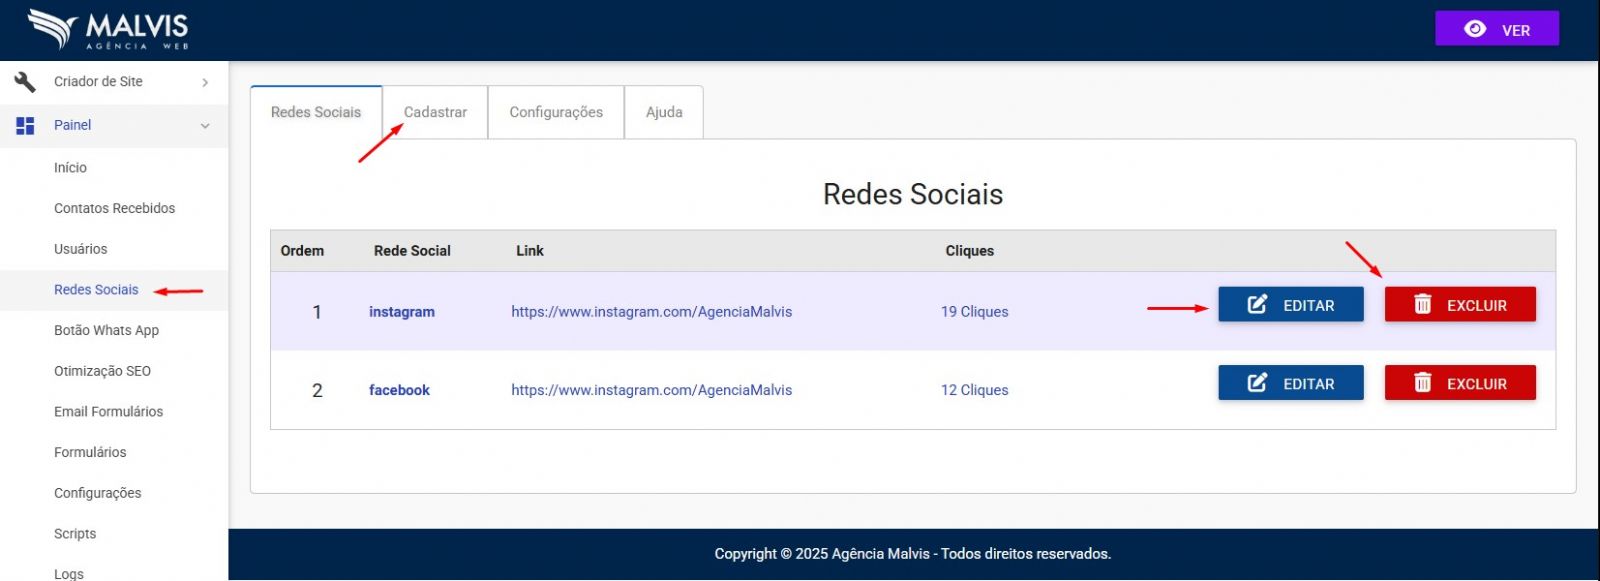1600x581 pixels.
Task: Open the instagram AgenciaMalvis link
Action: tap(651, 312)
